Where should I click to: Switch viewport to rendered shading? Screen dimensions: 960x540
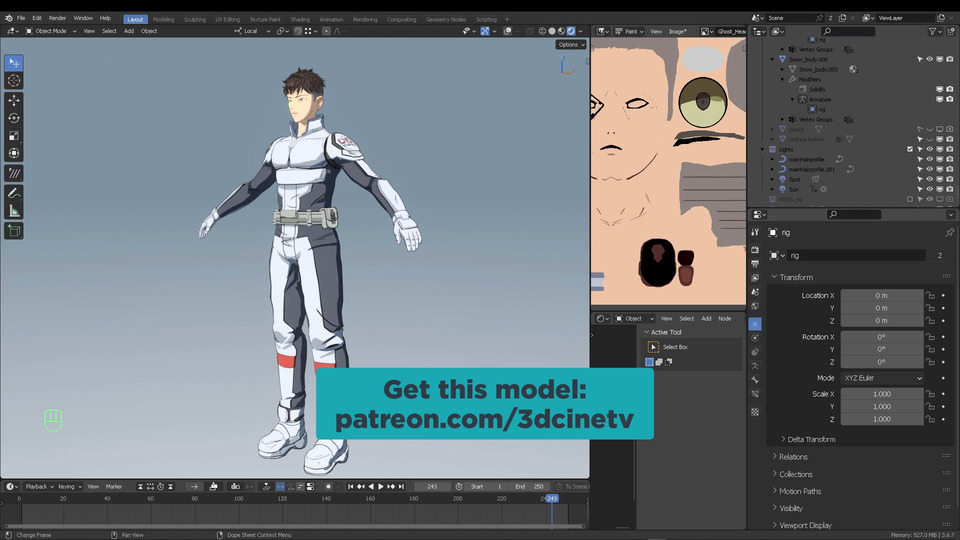point(571,31)
